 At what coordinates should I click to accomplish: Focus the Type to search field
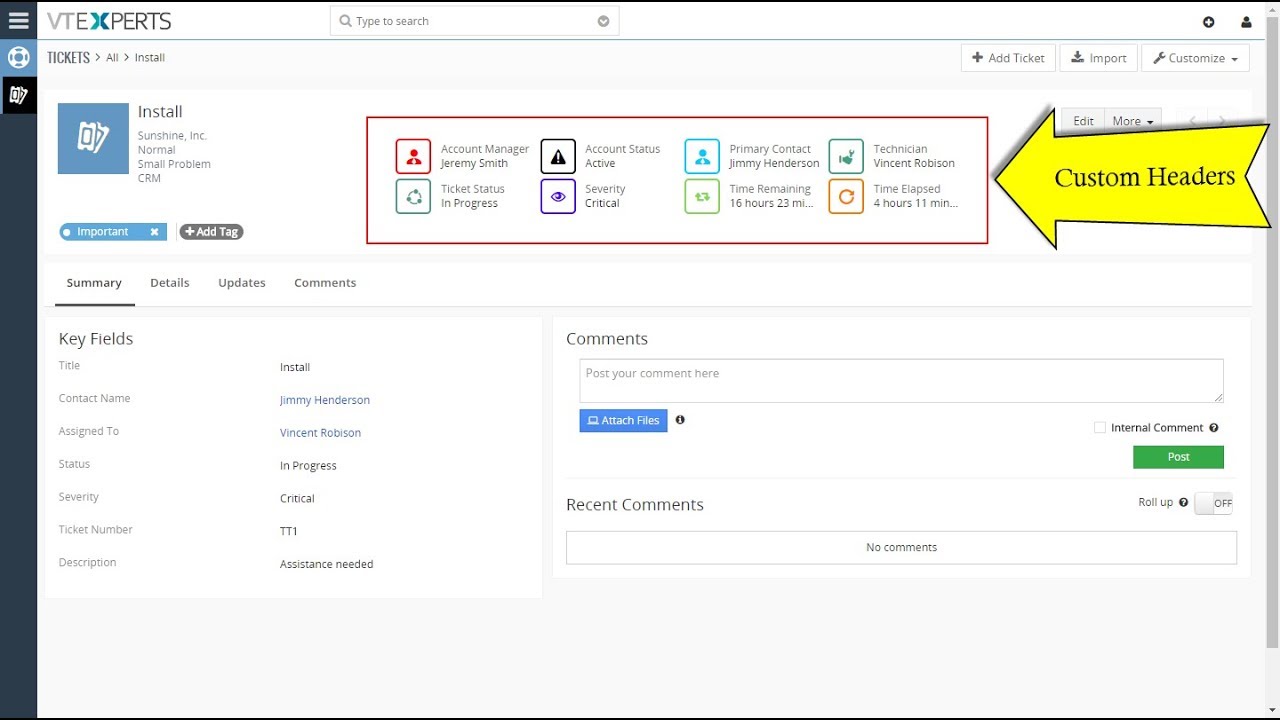[474, 21]
